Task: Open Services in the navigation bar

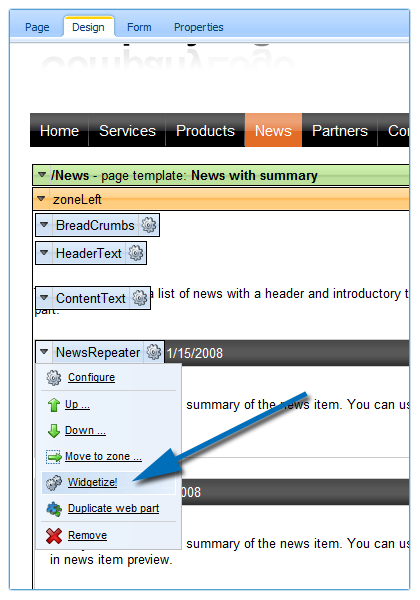Action: pyautogui.click(x=127, y=130)
